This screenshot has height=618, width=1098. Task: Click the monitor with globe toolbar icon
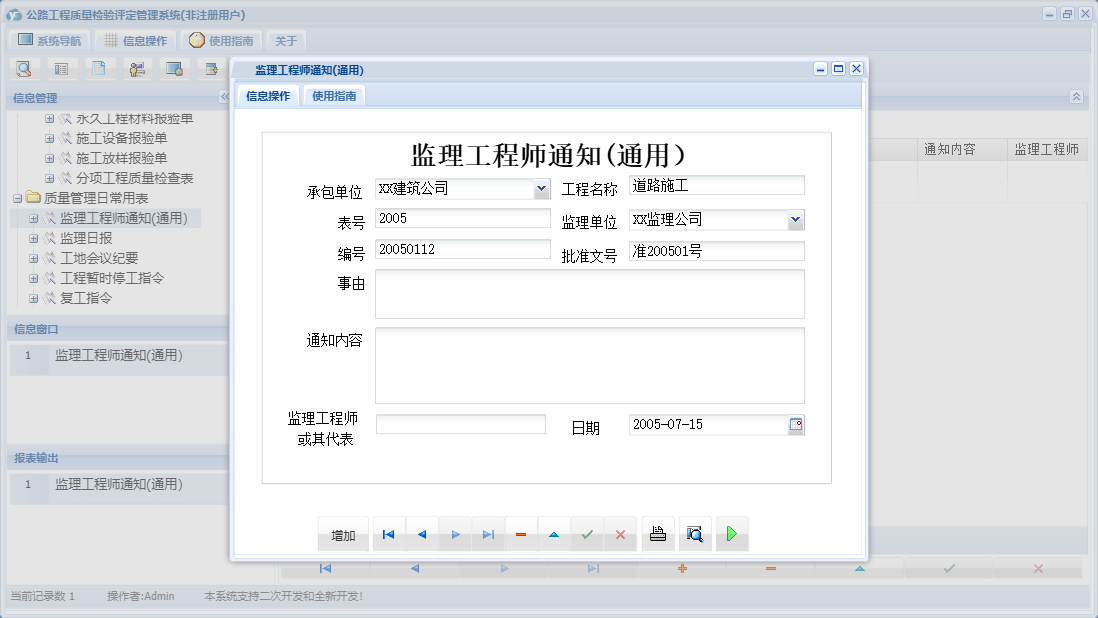tap(176, 68)
